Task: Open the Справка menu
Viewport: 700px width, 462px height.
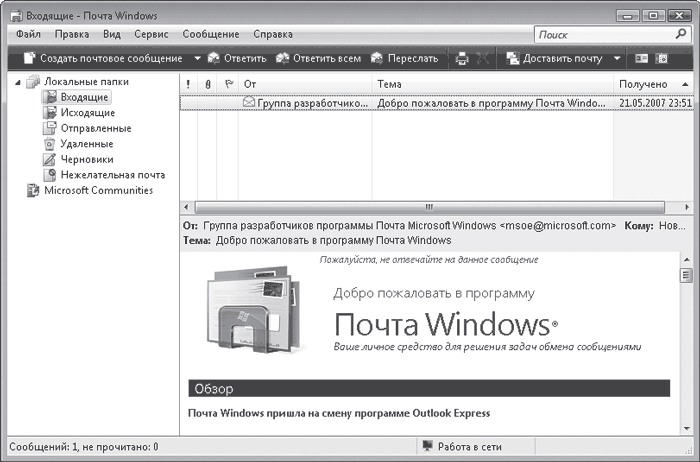Action: coord(273,34)
